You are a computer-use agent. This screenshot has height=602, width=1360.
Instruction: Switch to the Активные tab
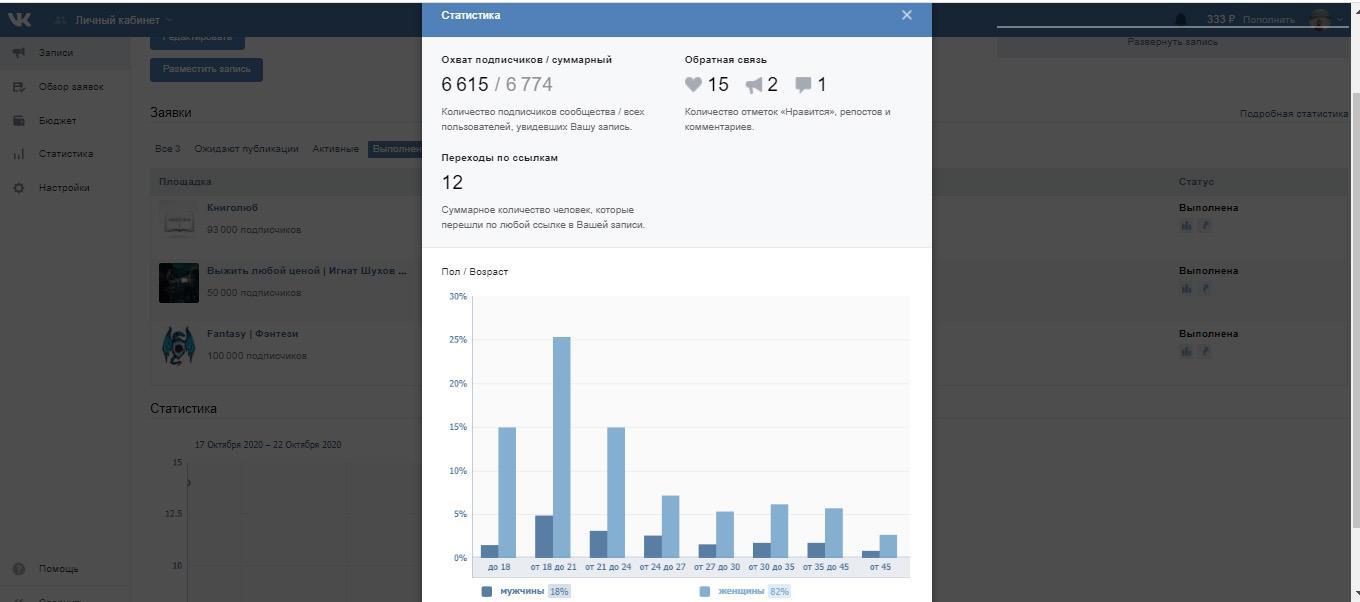[x=335, y=149]
